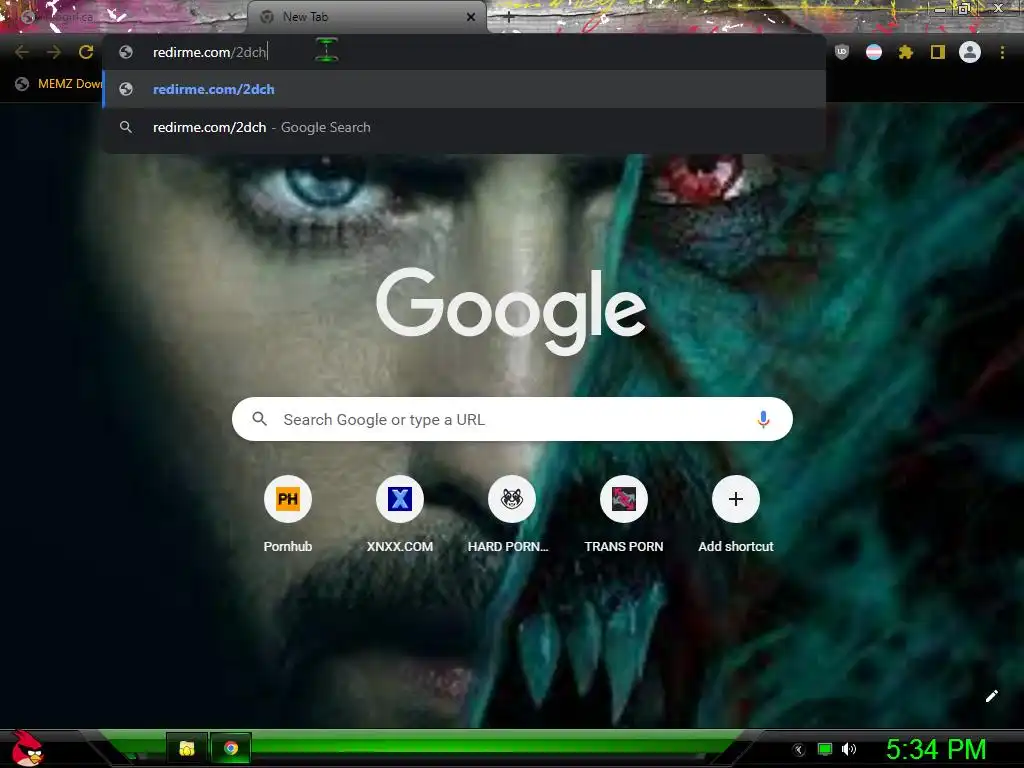Viewport: 1024px width, 768px height.
Task: Open the uBlock Origin shield extension
Action: (x=842, y=52)
